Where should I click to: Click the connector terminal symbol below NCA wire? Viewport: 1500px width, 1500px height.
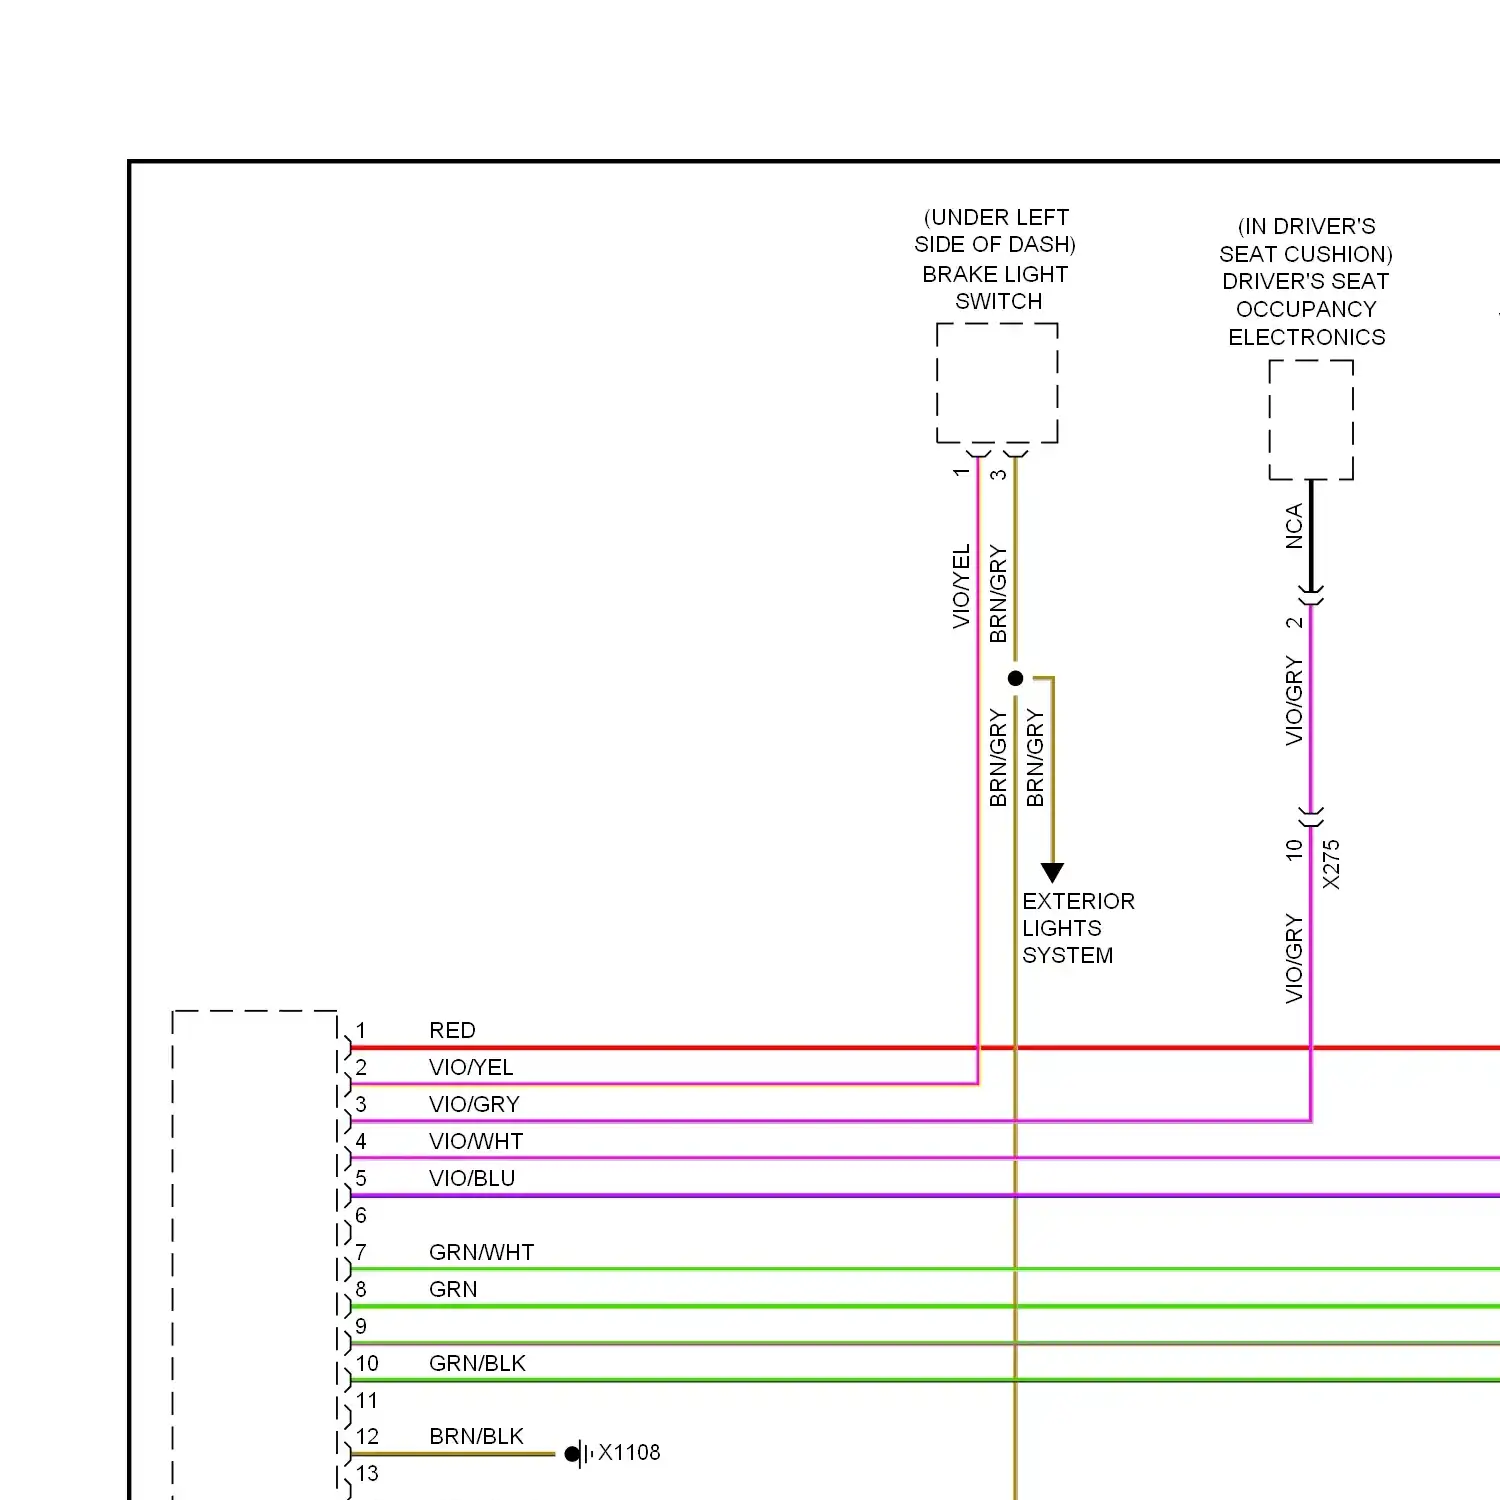1311,597
